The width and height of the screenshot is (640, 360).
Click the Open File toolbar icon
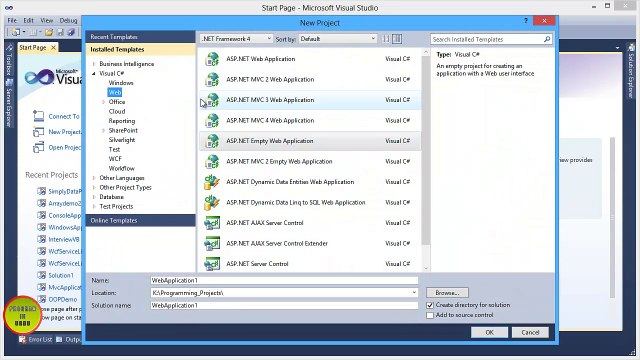[49, 32]
